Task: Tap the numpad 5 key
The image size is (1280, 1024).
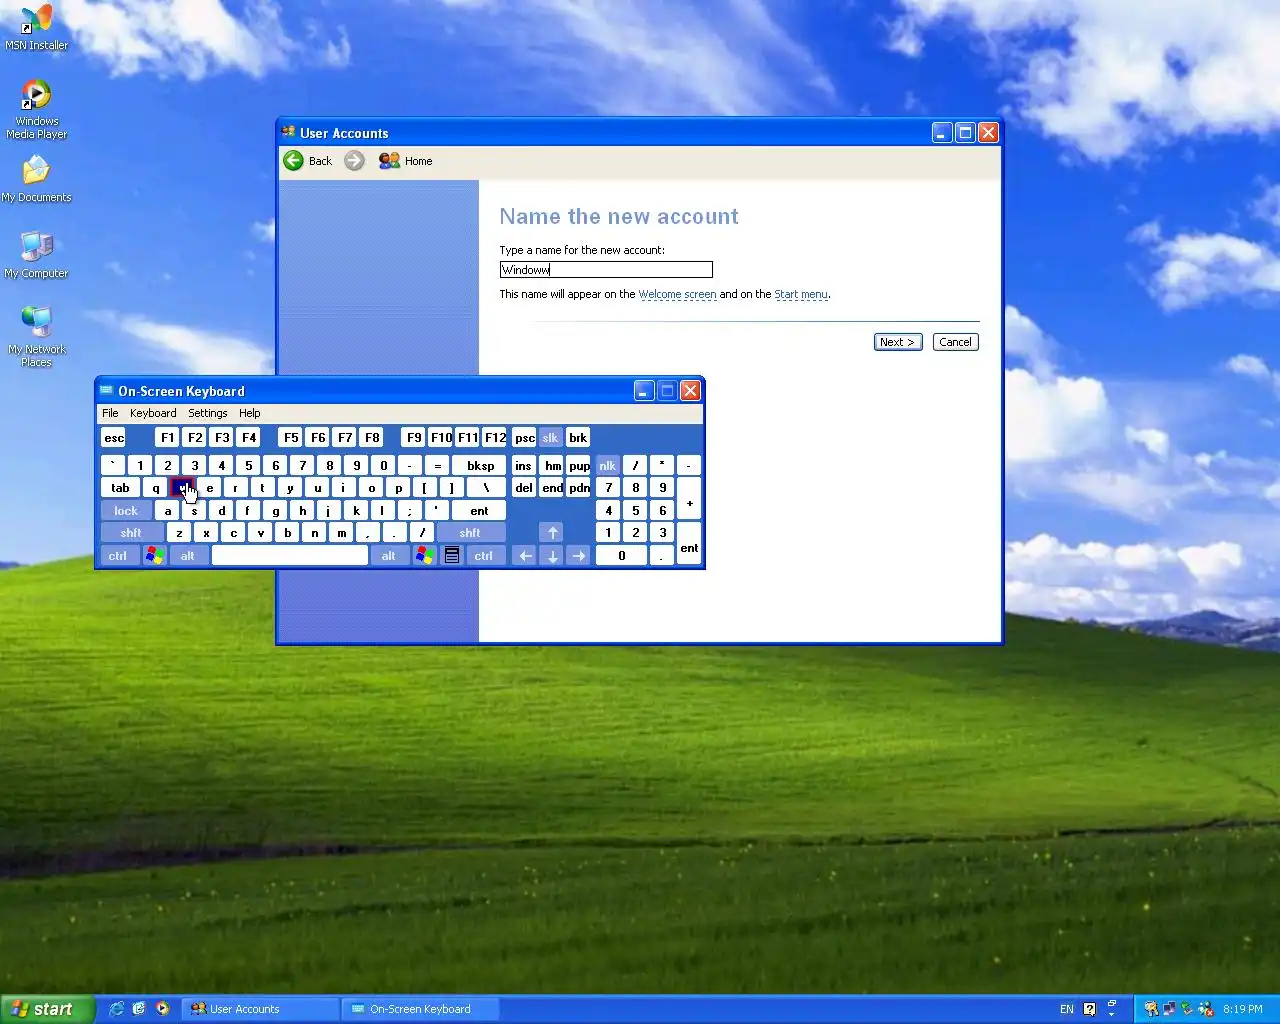Action: tap(635, 511)
